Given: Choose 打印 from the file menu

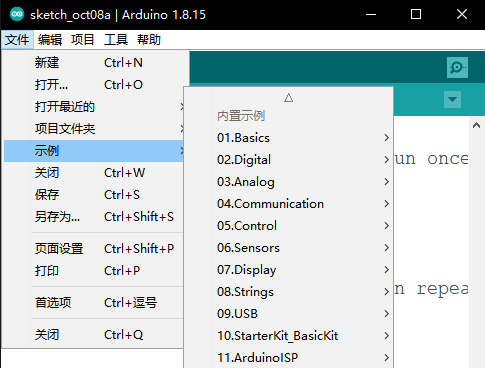Looking at the screenshot, I should [x=94, y=271].
